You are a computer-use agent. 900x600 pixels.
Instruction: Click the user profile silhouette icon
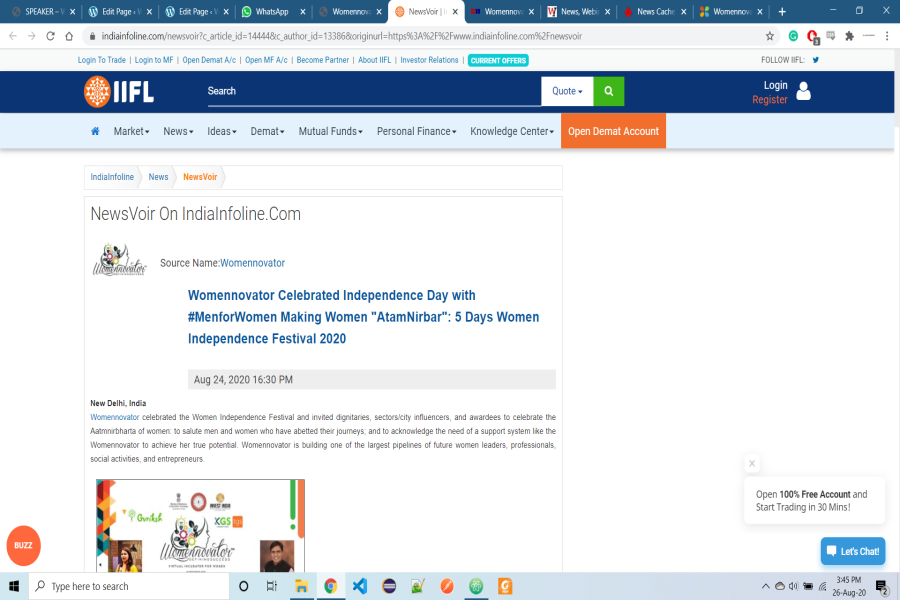[803, 92]
